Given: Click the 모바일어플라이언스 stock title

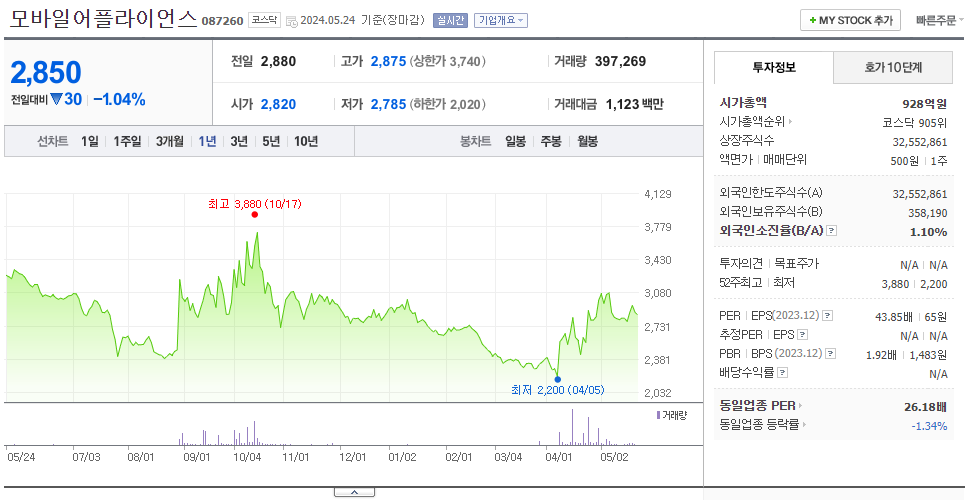Looking at the screenshot, I should tap(103, 19).
